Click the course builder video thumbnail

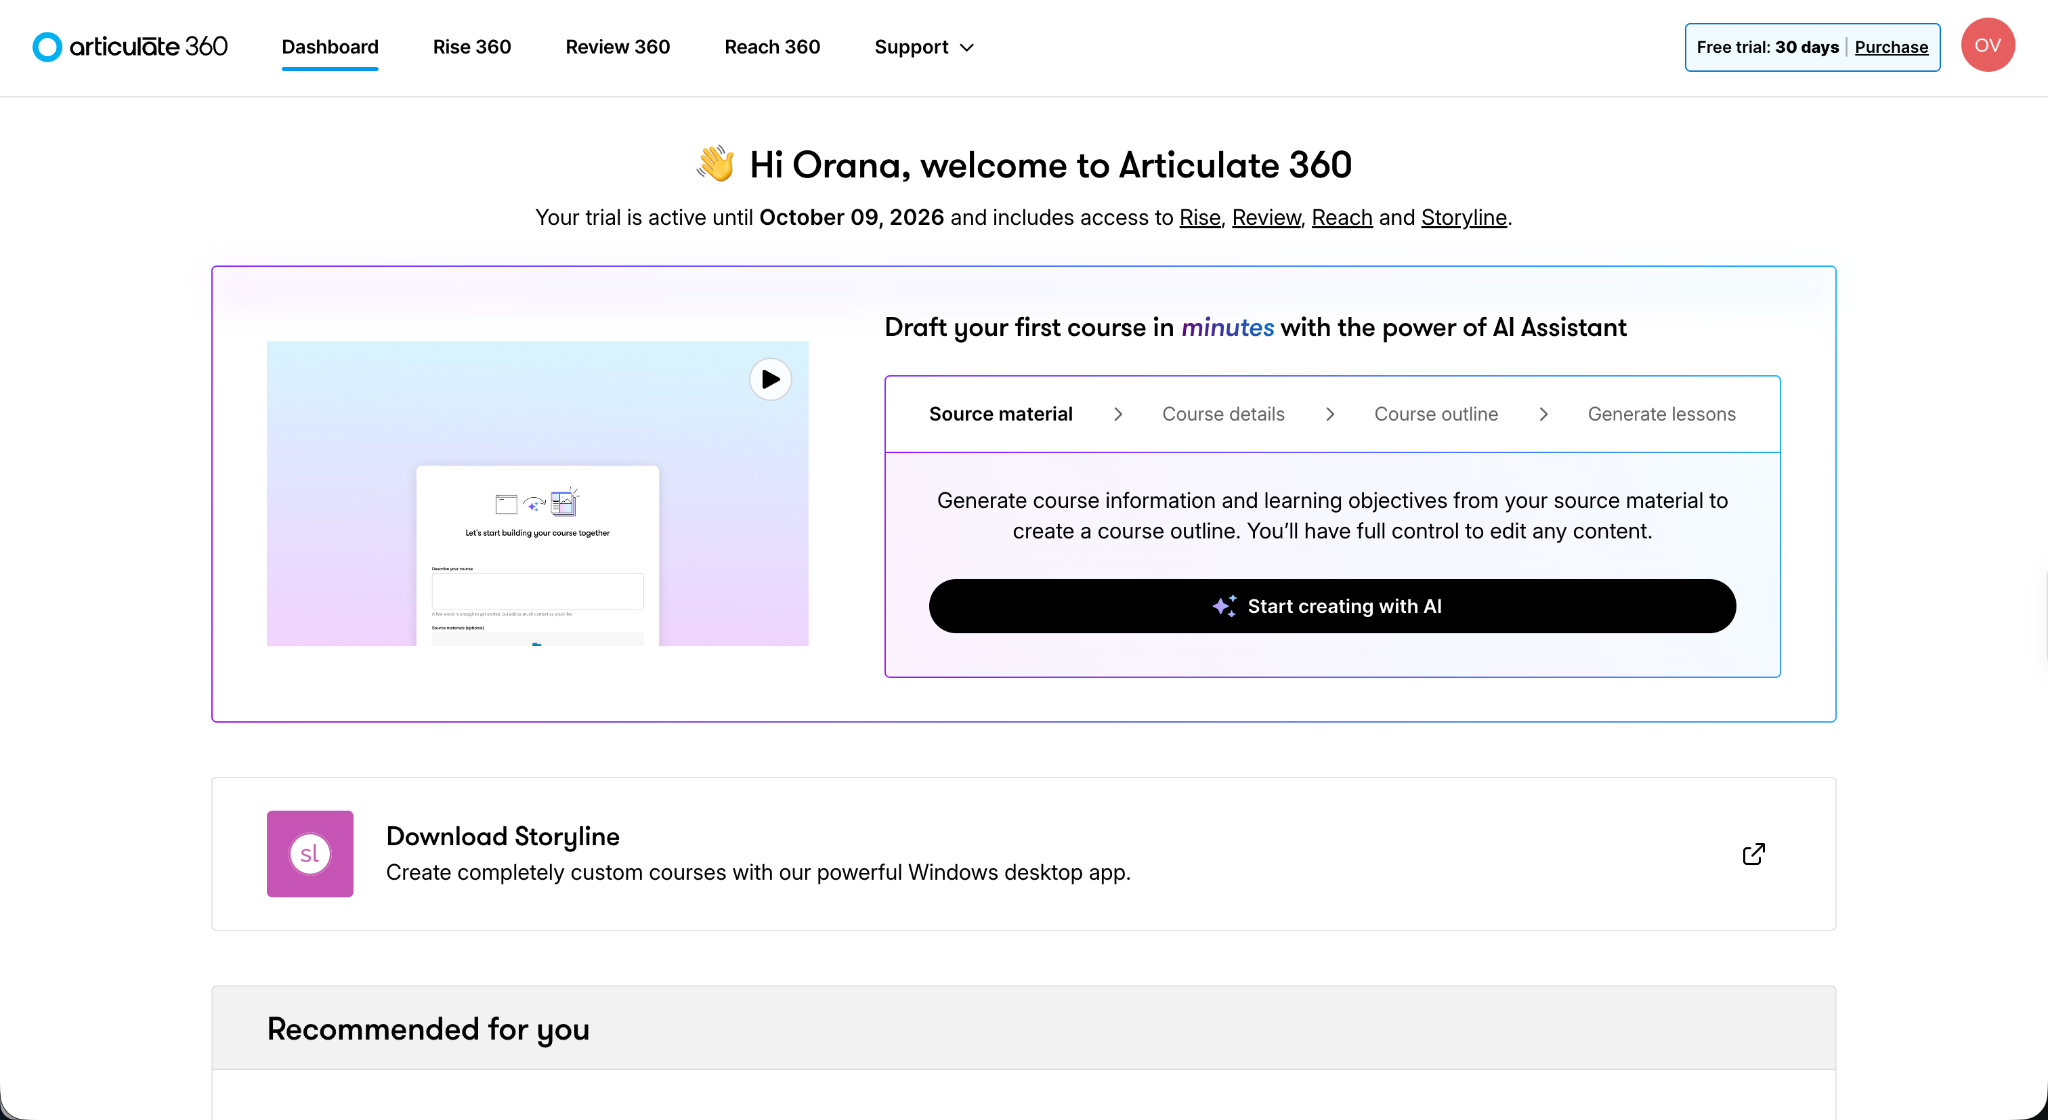point(538,494)
